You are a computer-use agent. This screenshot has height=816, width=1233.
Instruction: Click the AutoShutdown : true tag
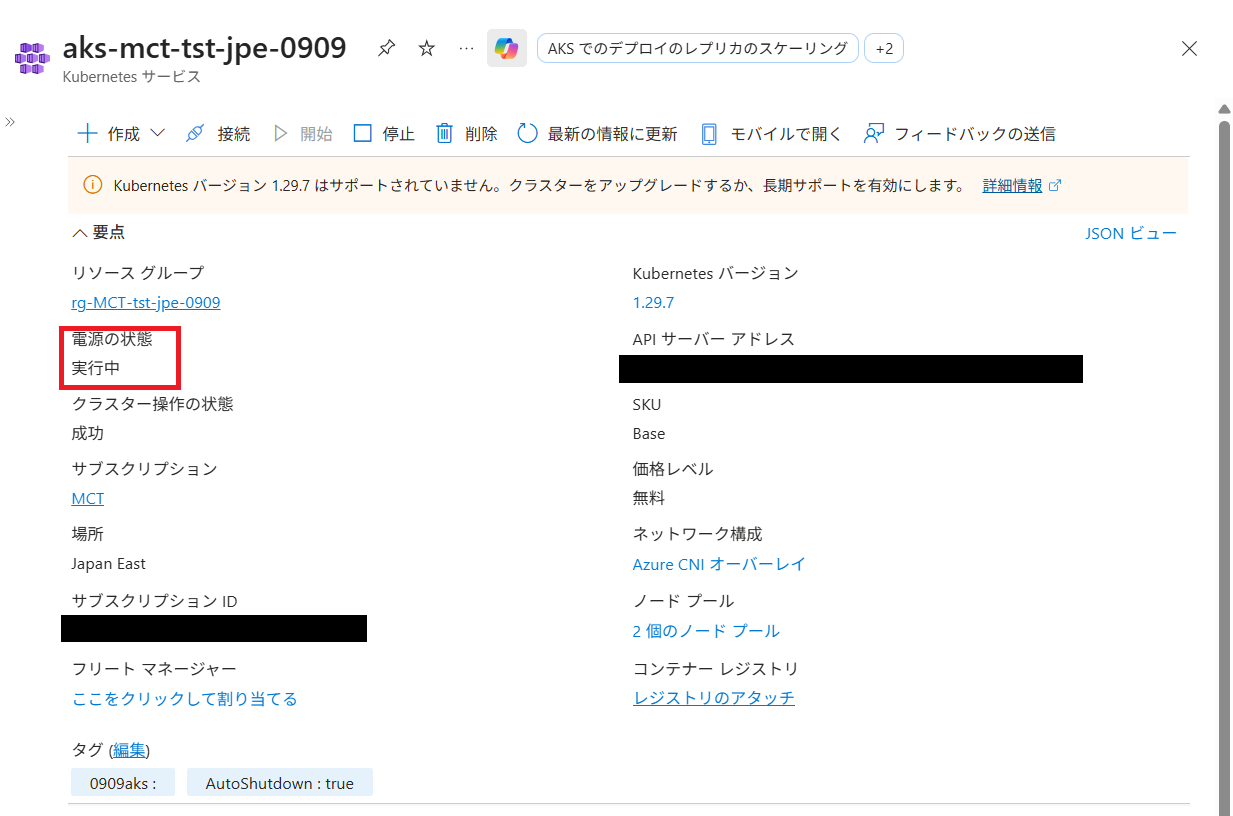click(x=280, y=783)
